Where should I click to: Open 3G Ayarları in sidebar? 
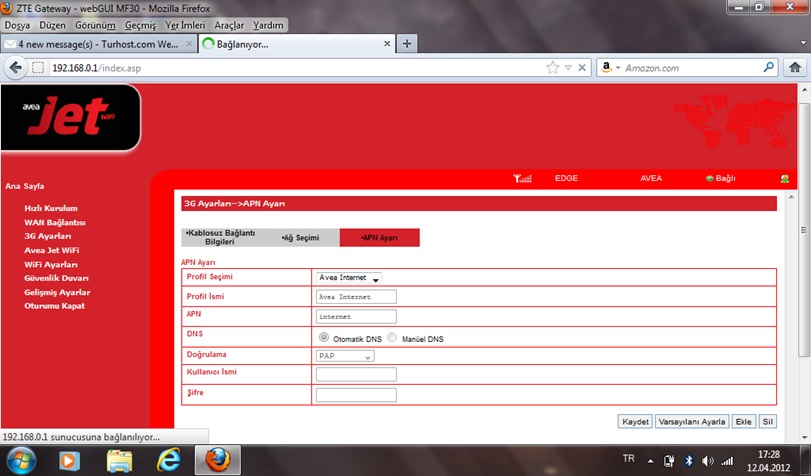point(48,236)
